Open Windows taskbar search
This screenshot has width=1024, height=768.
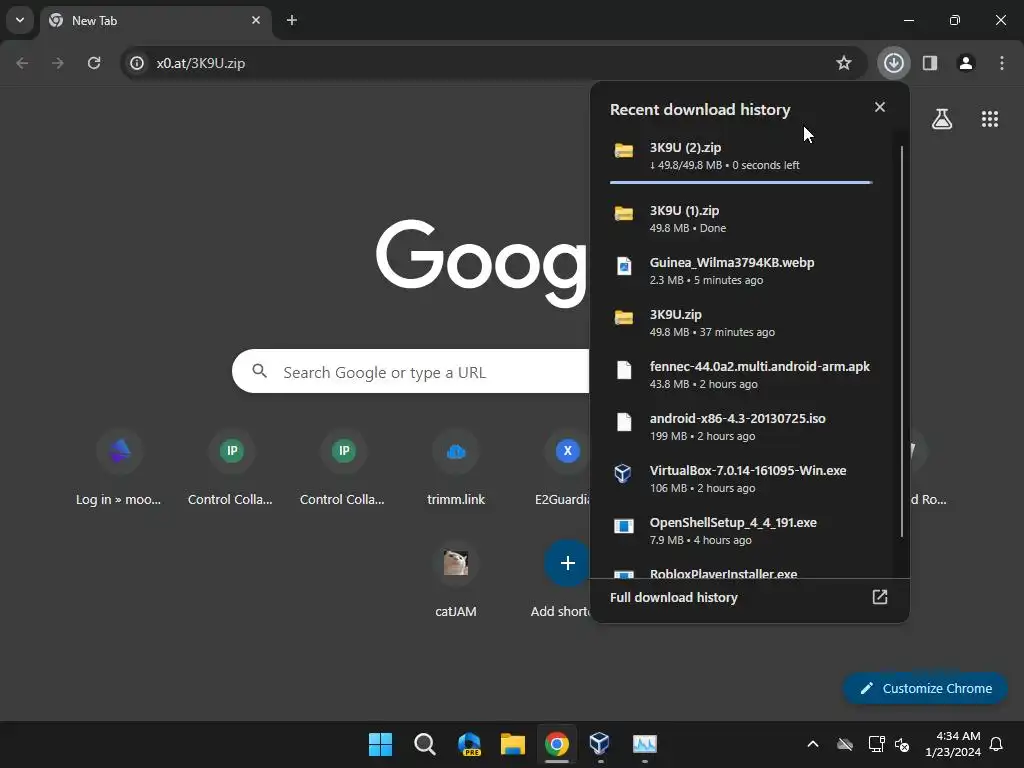tap(424, 744)
